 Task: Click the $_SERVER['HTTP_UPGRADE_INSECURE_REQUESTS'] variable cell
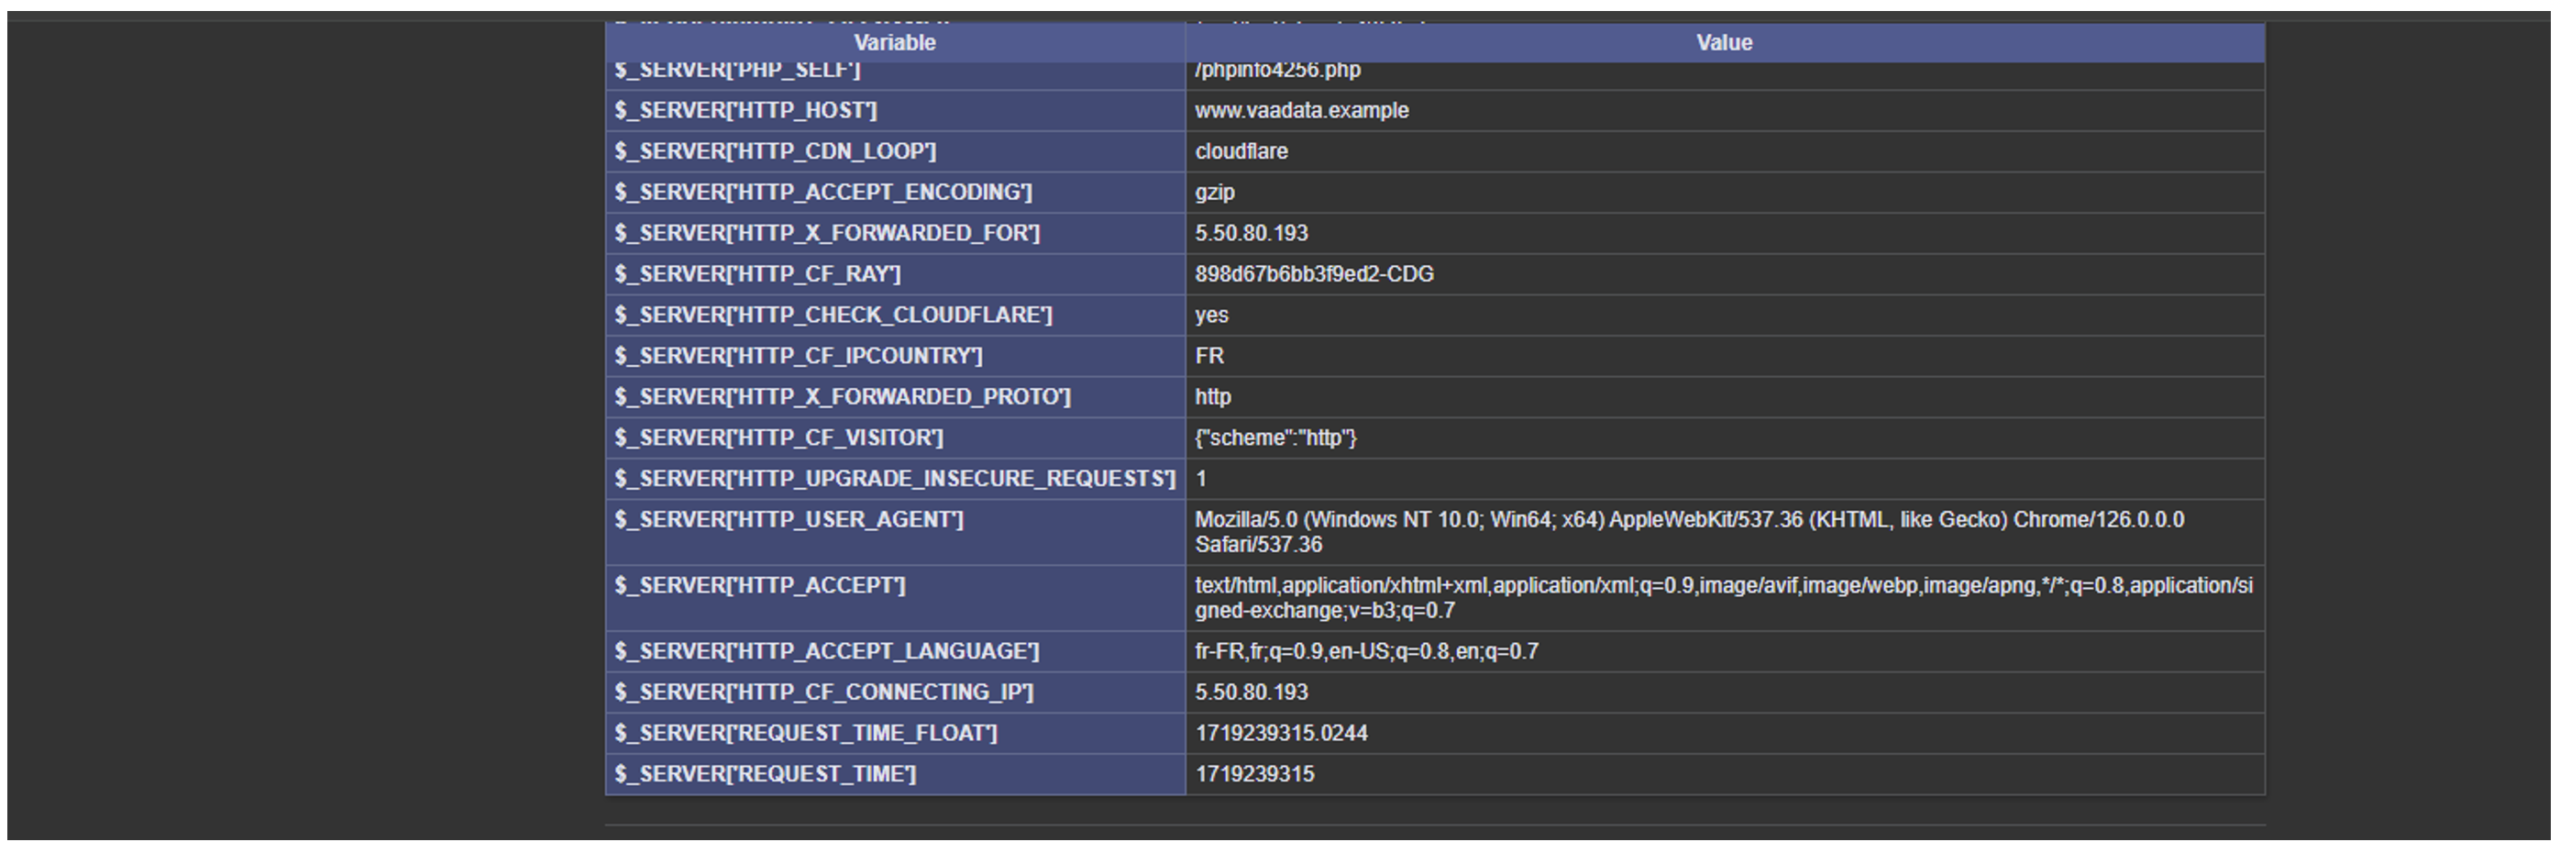coord(895,479)
